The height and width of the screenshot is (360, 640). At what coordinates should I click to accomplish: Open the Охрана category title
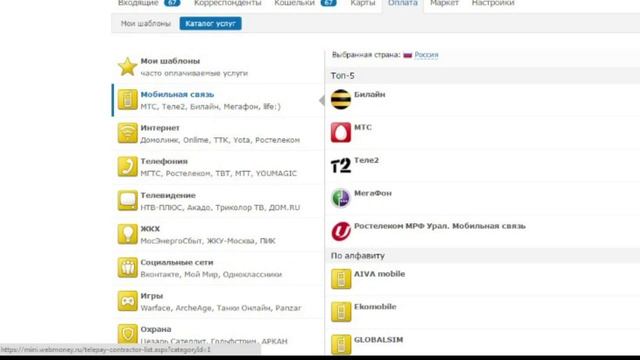pyautogui.click(x=156, y=329)
